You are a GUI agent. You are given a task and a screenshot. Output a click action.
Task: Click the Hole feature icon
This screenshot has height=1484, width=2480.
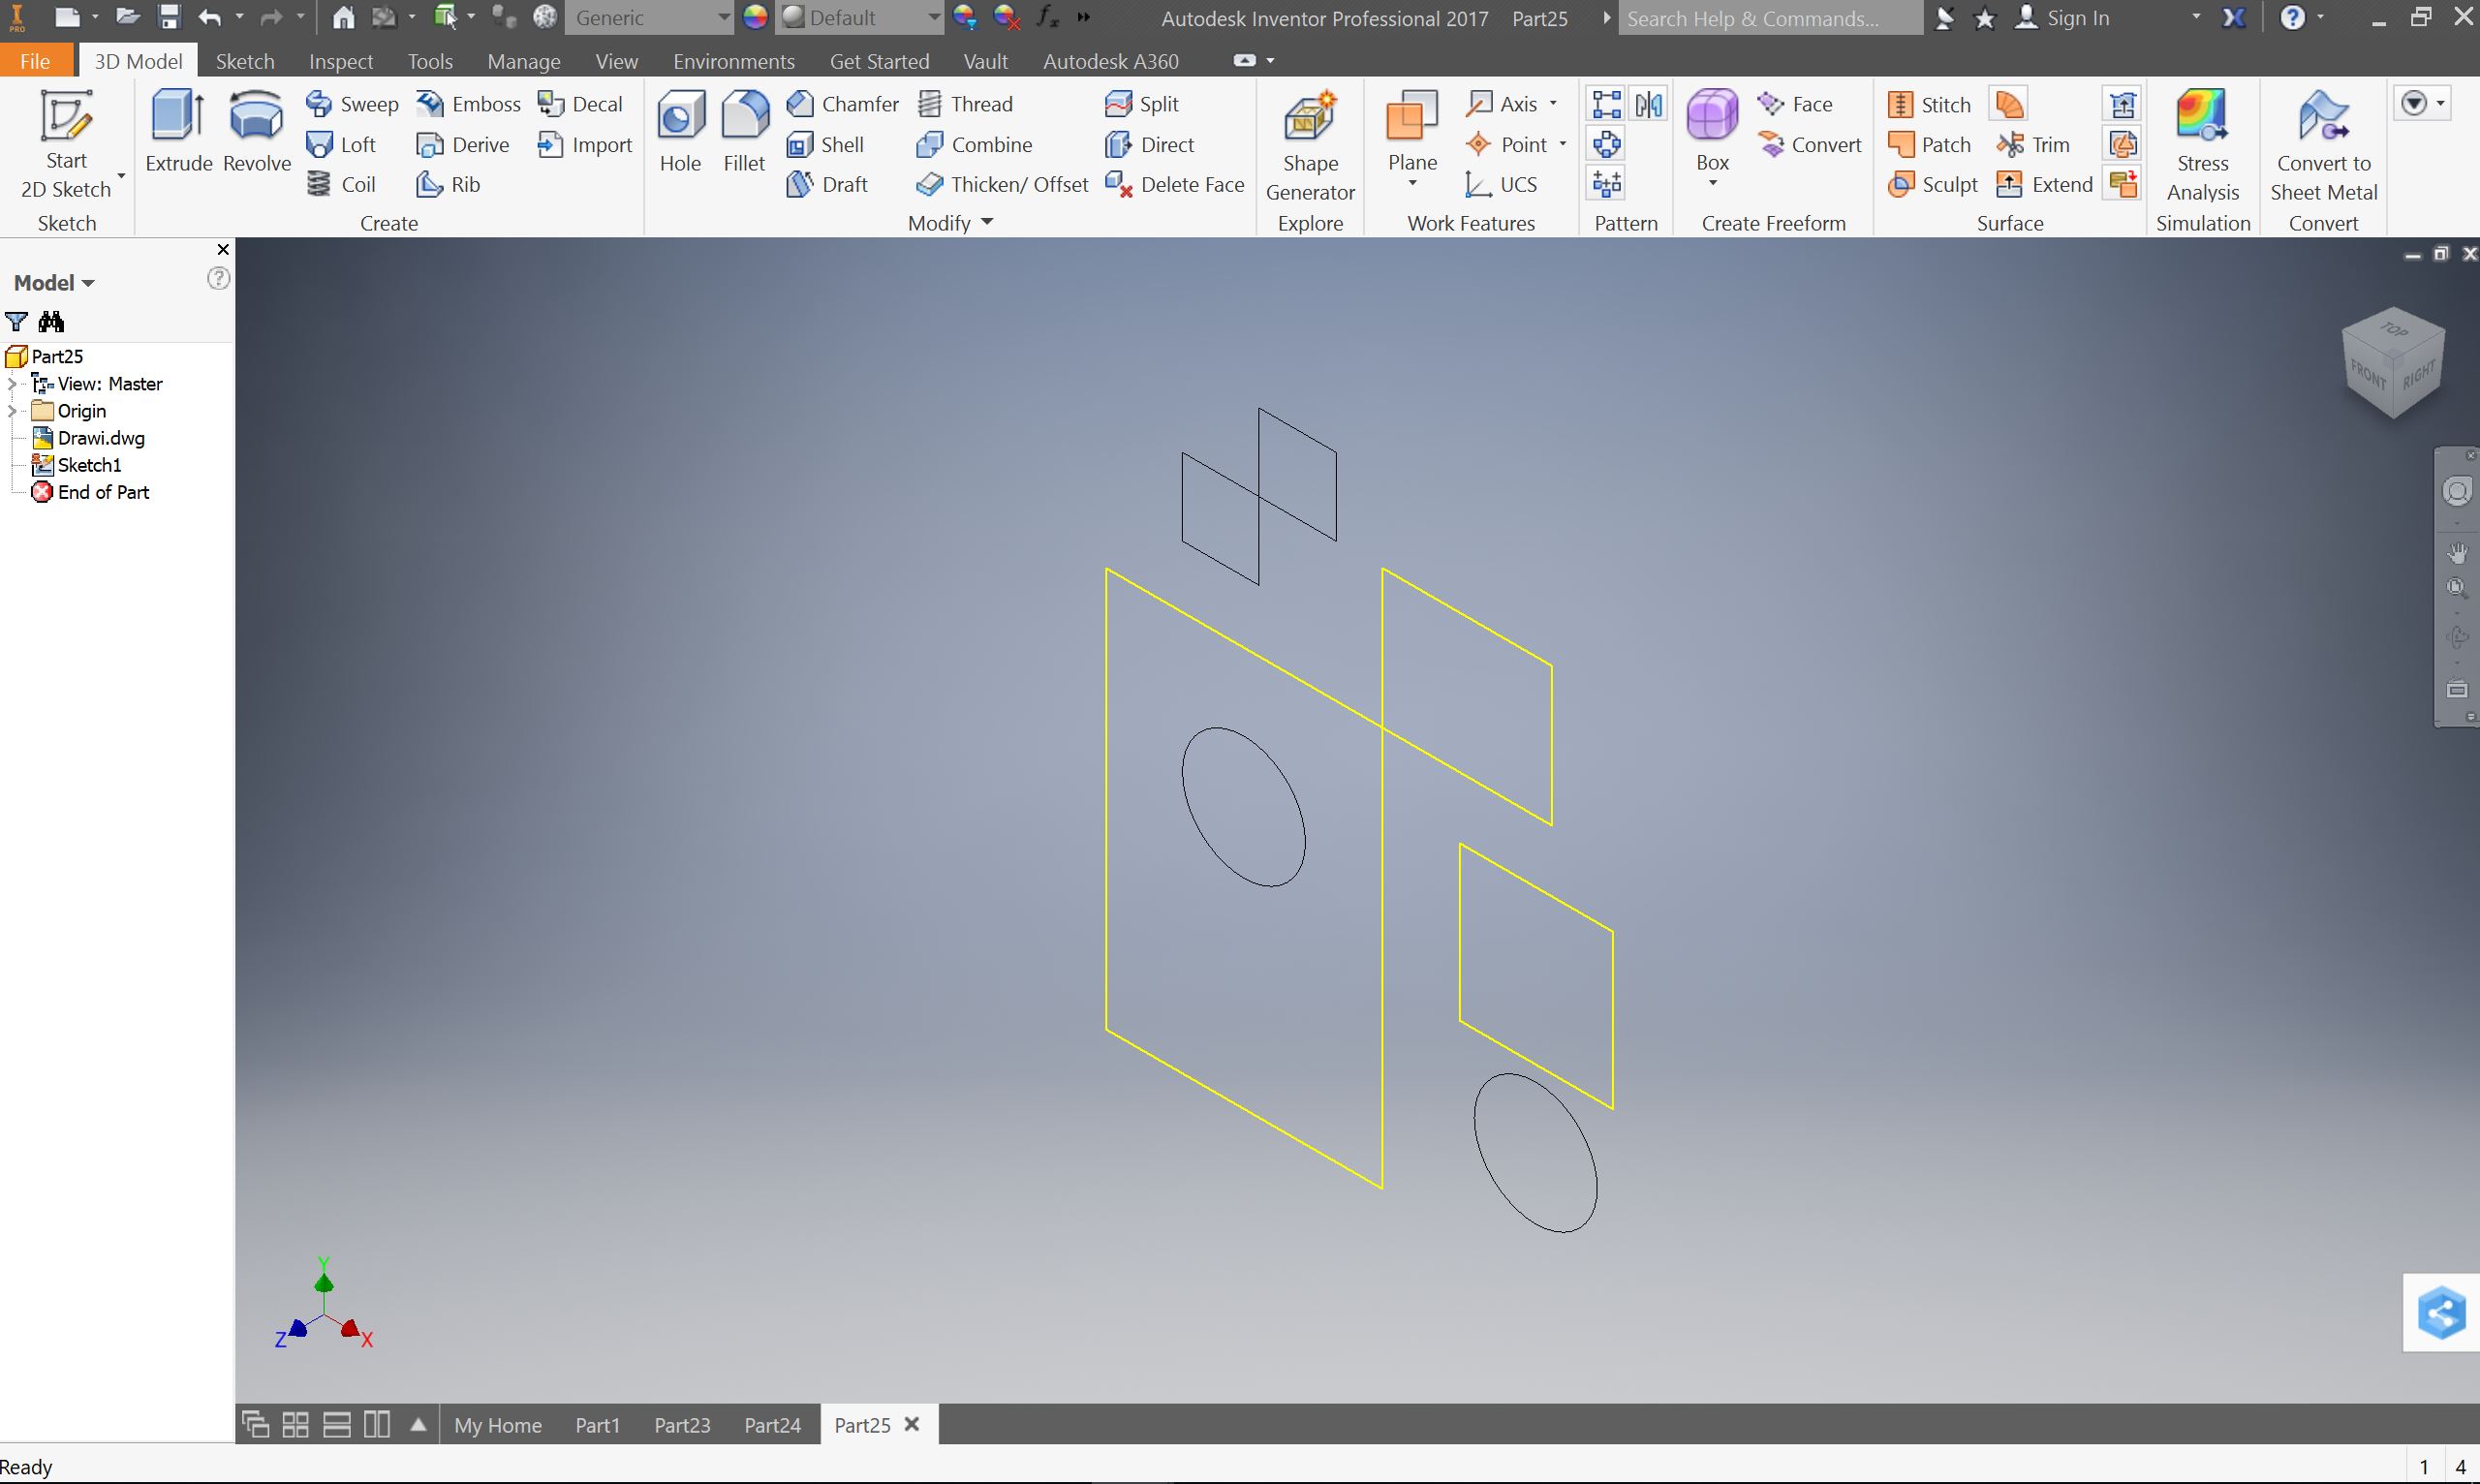[x=680, y=130]
